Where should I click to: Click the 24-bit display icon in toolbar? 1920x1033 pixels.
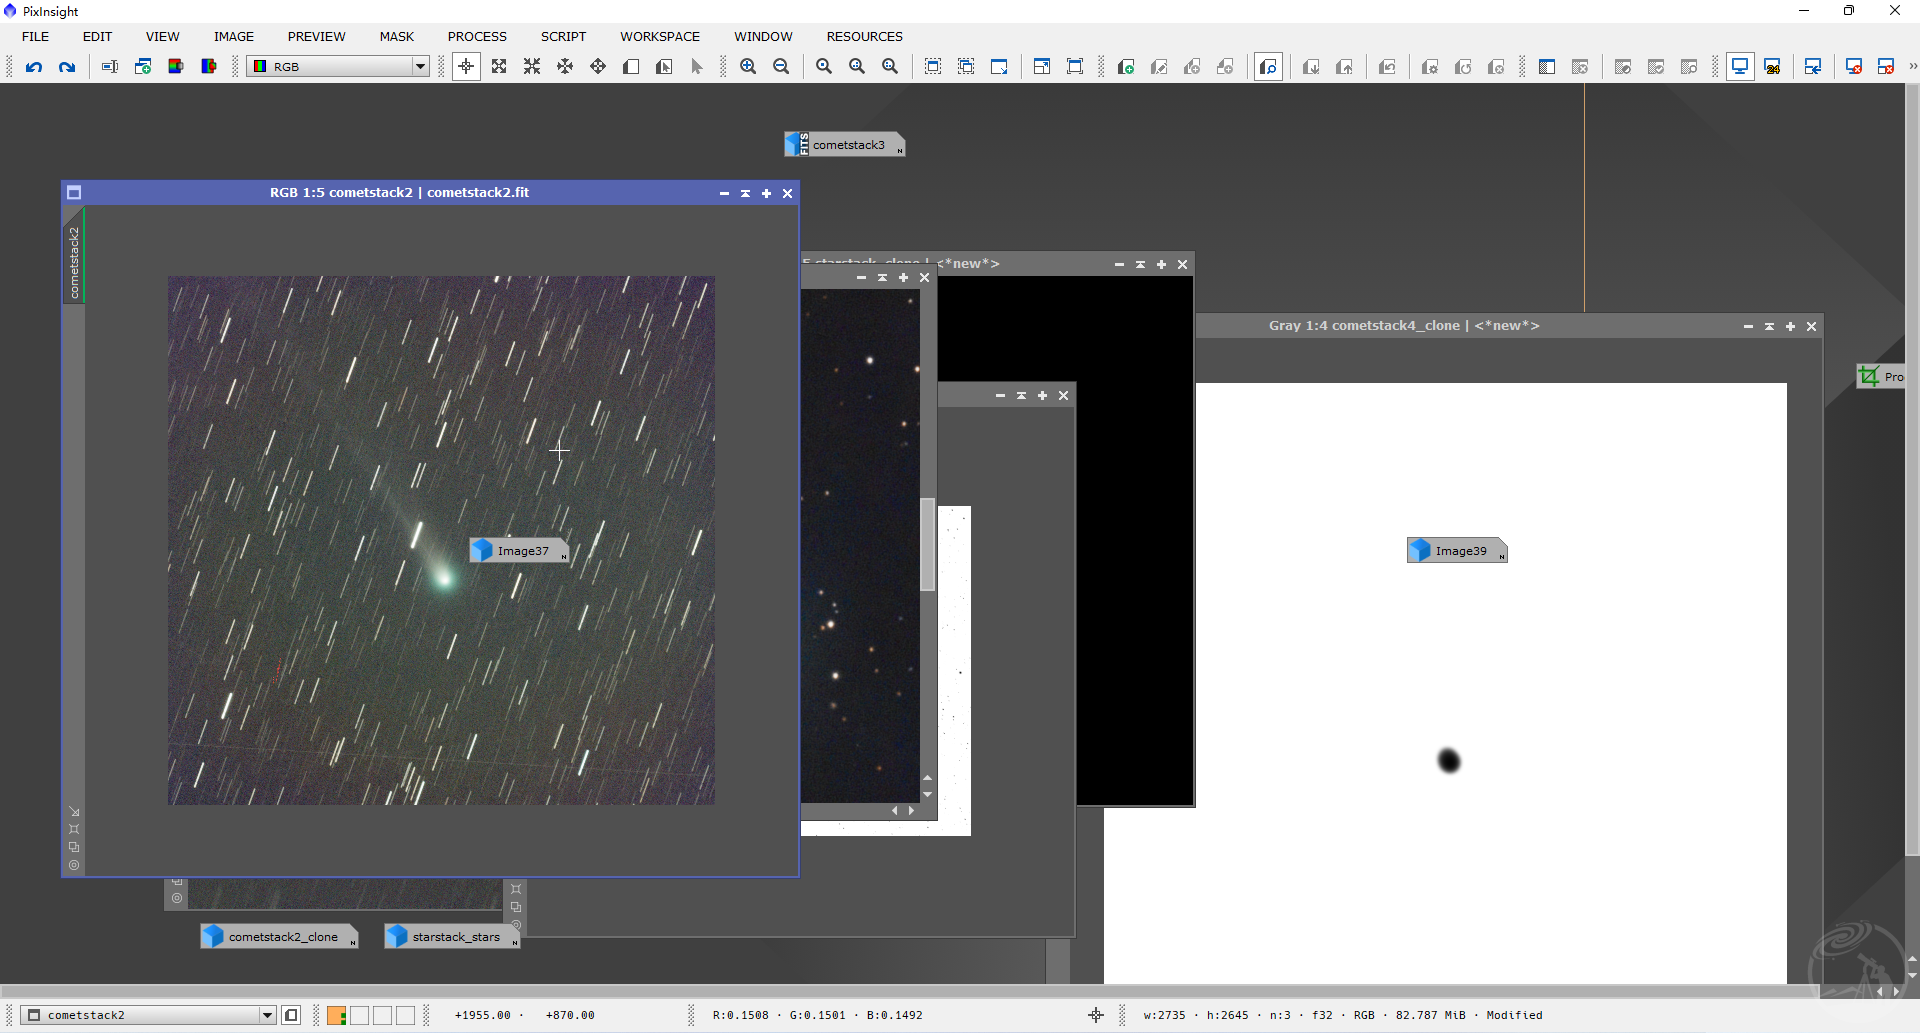coord(1773,67)
